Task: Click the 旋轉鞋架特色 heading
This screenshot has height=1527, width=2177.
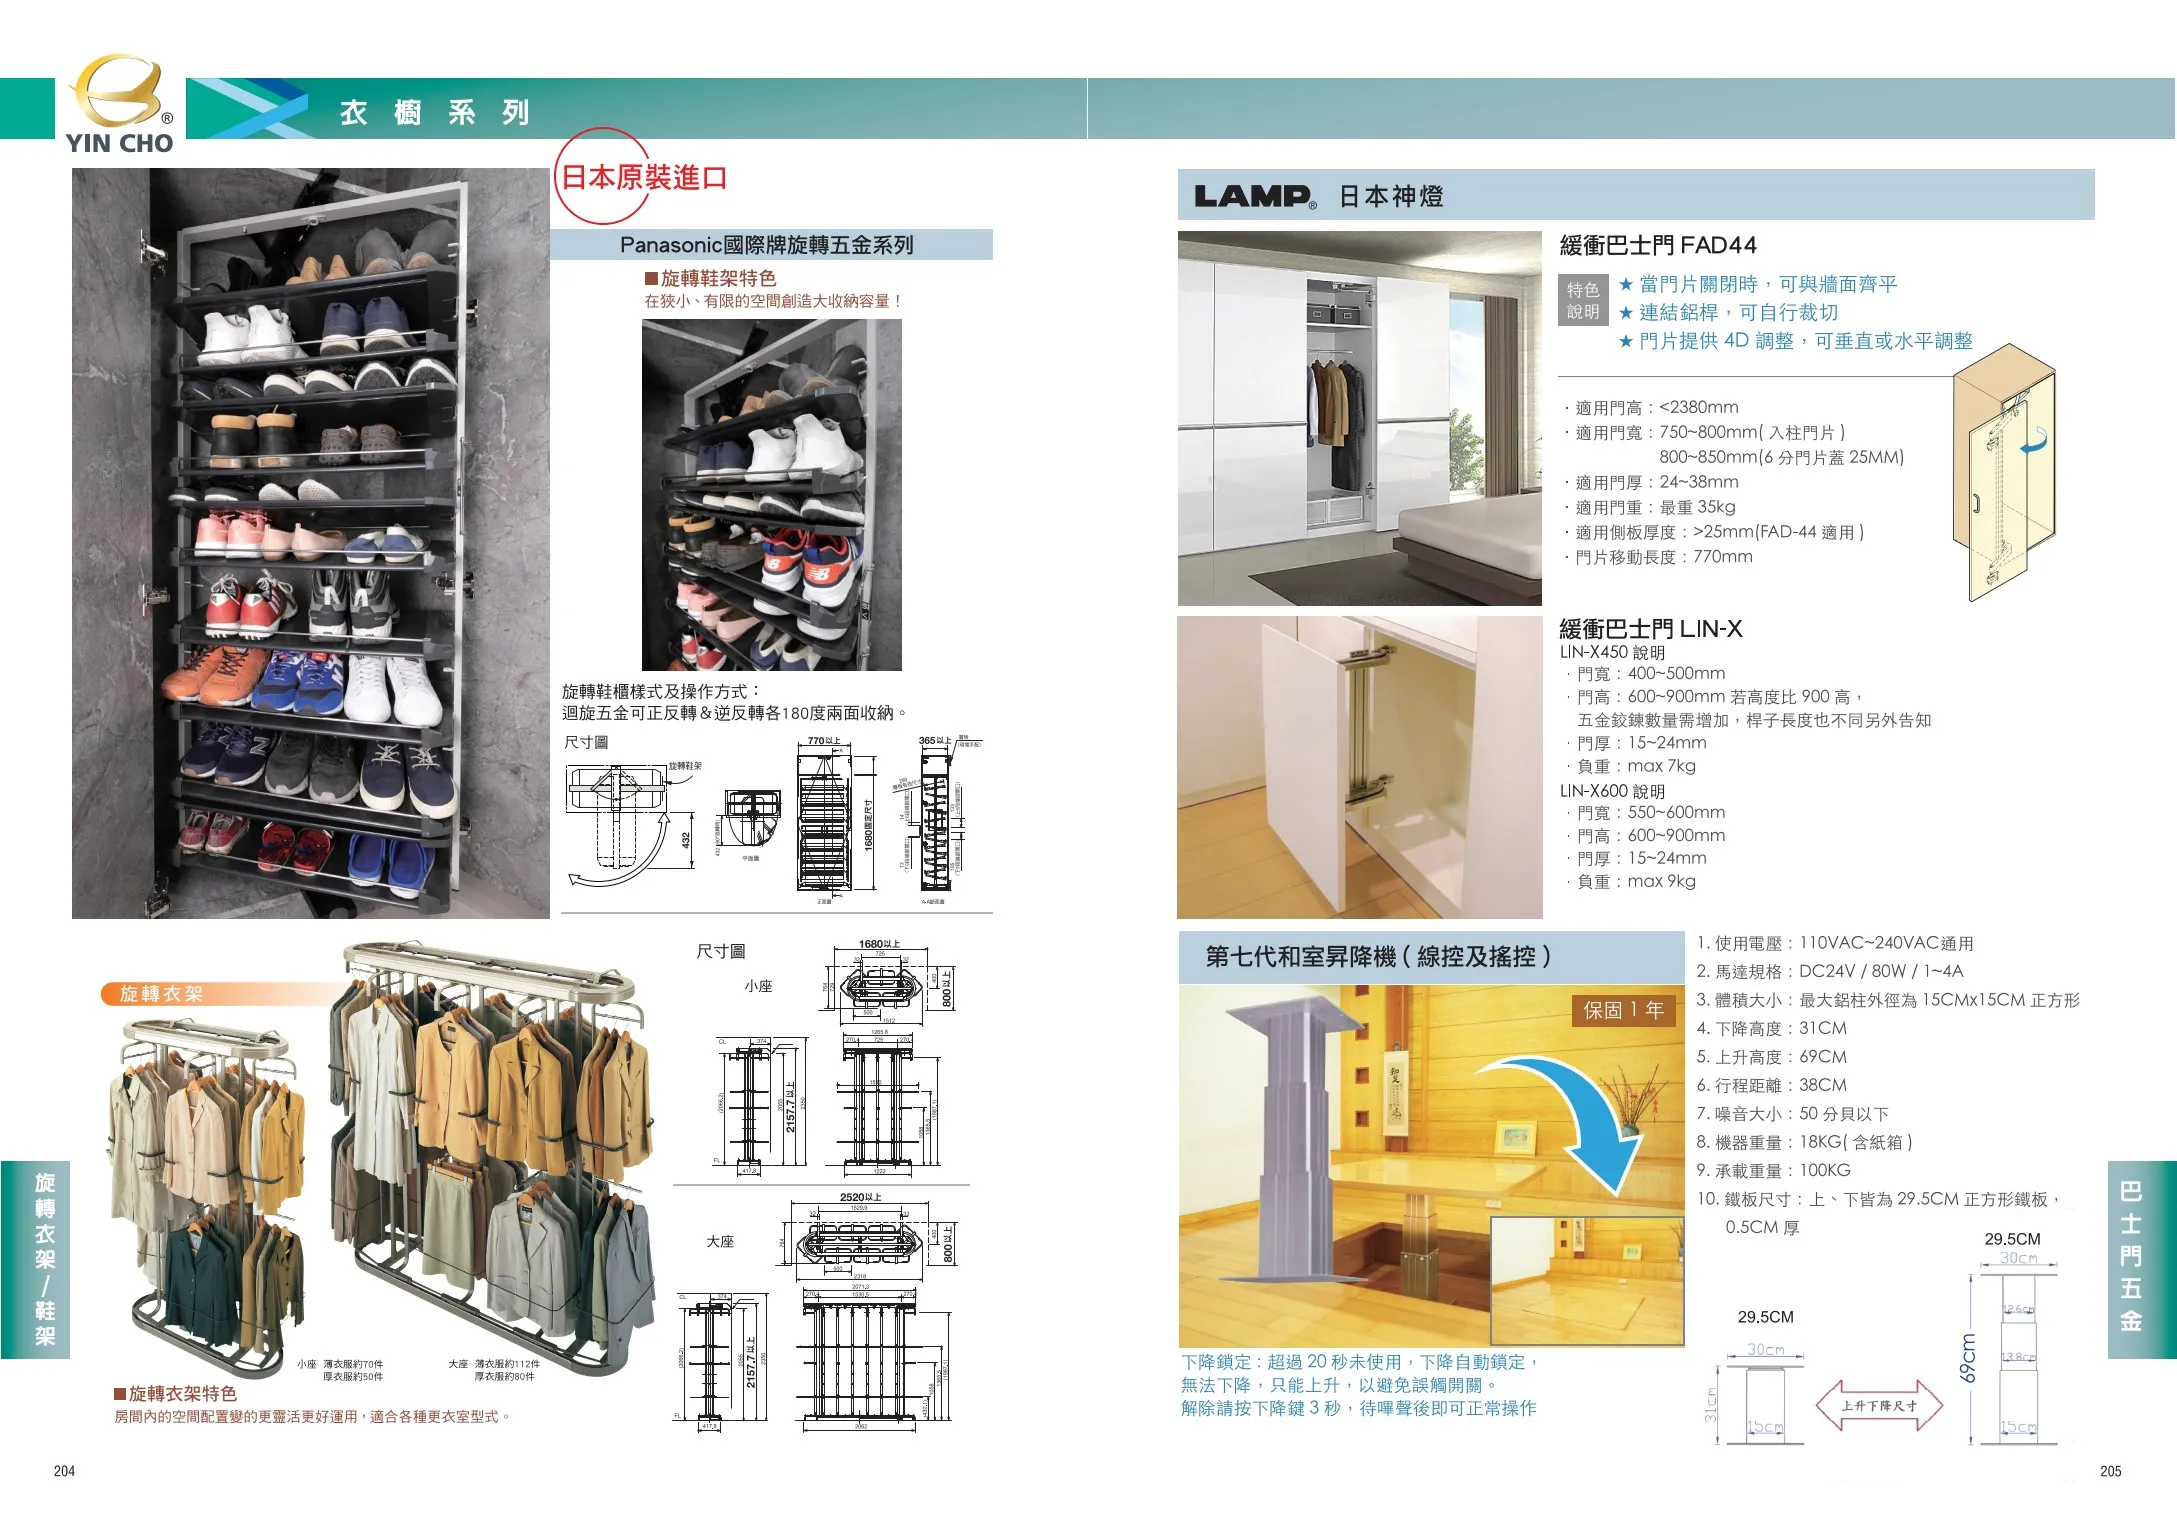Action: [x=710, y=278]
